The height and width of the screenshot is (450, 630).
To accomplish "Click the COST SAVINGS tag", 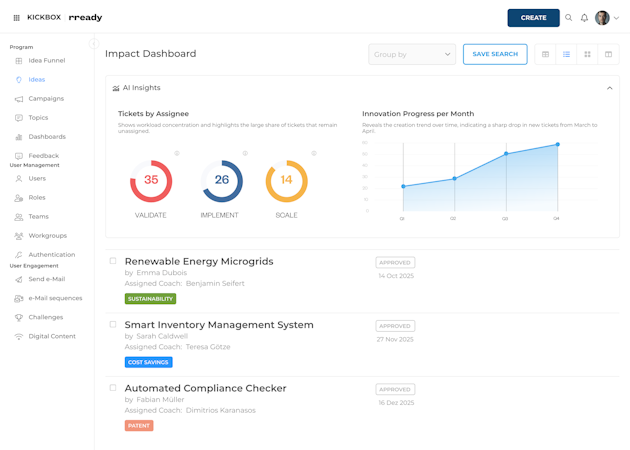I will [x=148, y=362].
